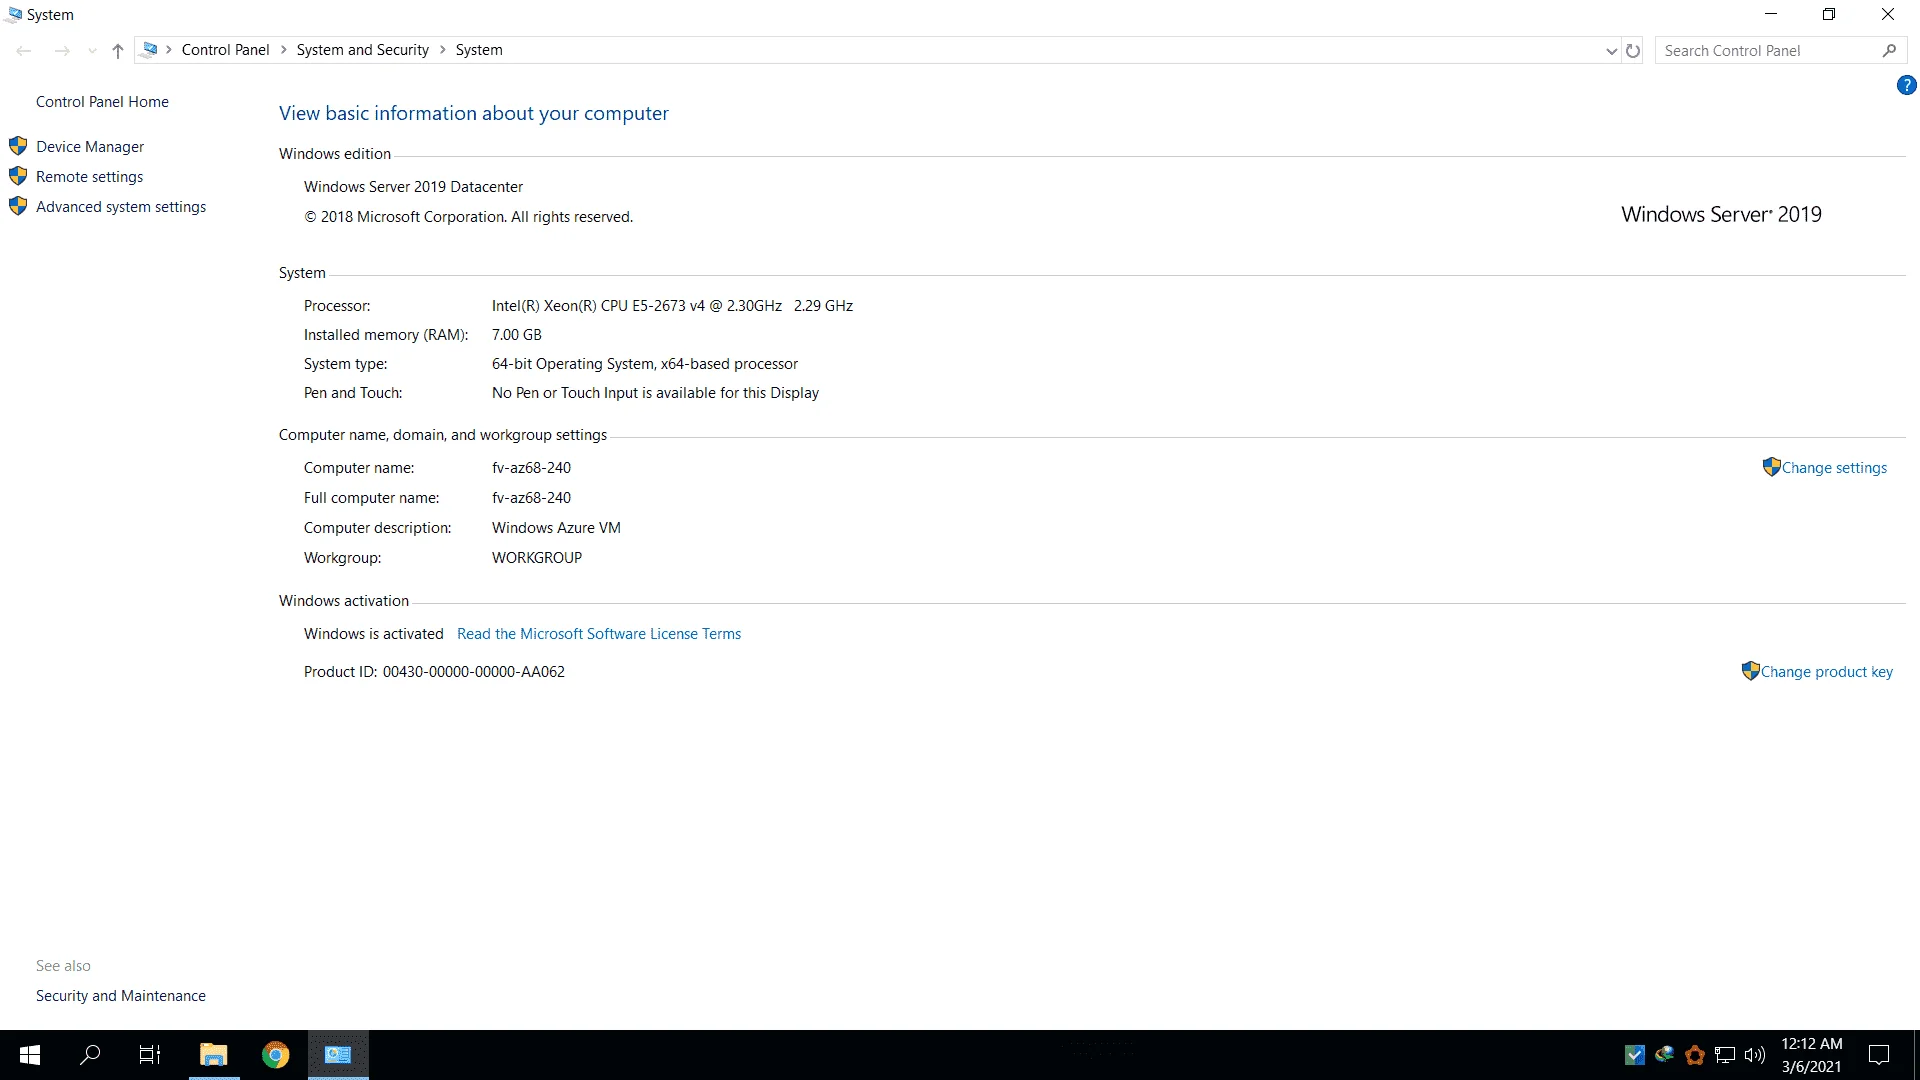The image size is (1920, 1080).
Task: Open the network tray icon
Action: click(1725, 1055)
